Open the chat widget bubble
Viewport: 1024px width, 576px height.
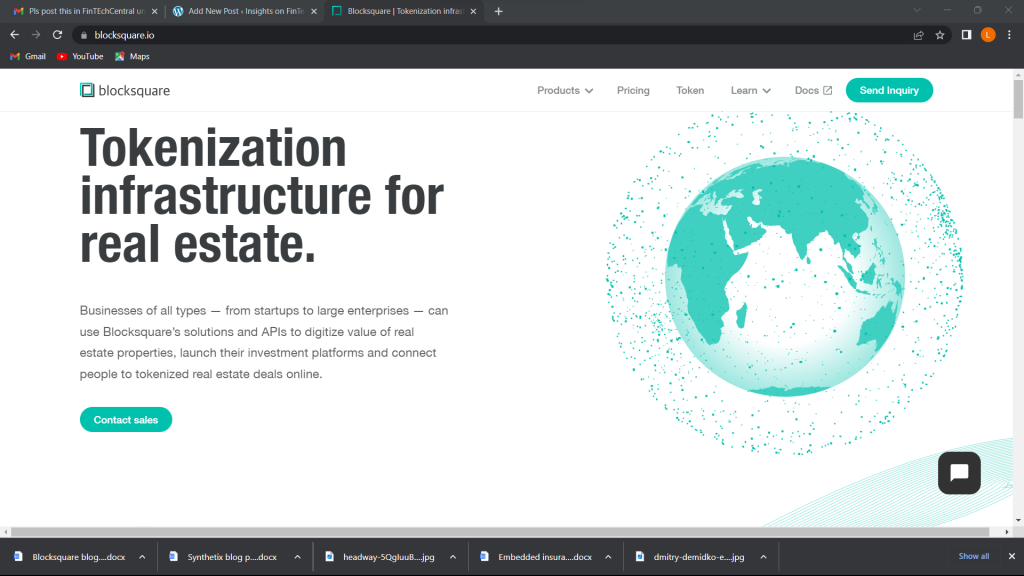pos(959,473)
